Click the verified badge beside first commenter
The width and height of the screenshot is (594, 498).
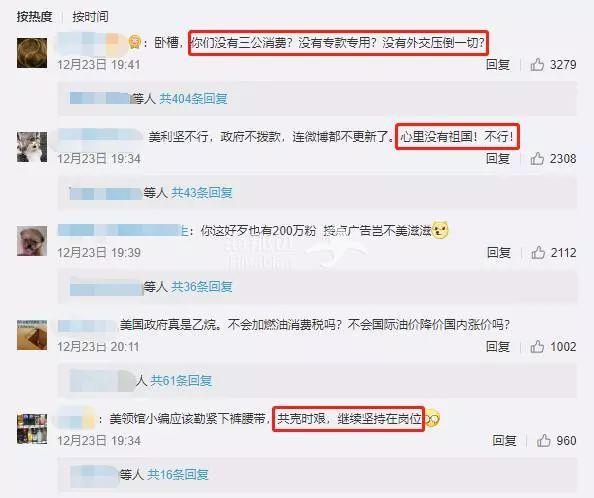coord(134,42)
